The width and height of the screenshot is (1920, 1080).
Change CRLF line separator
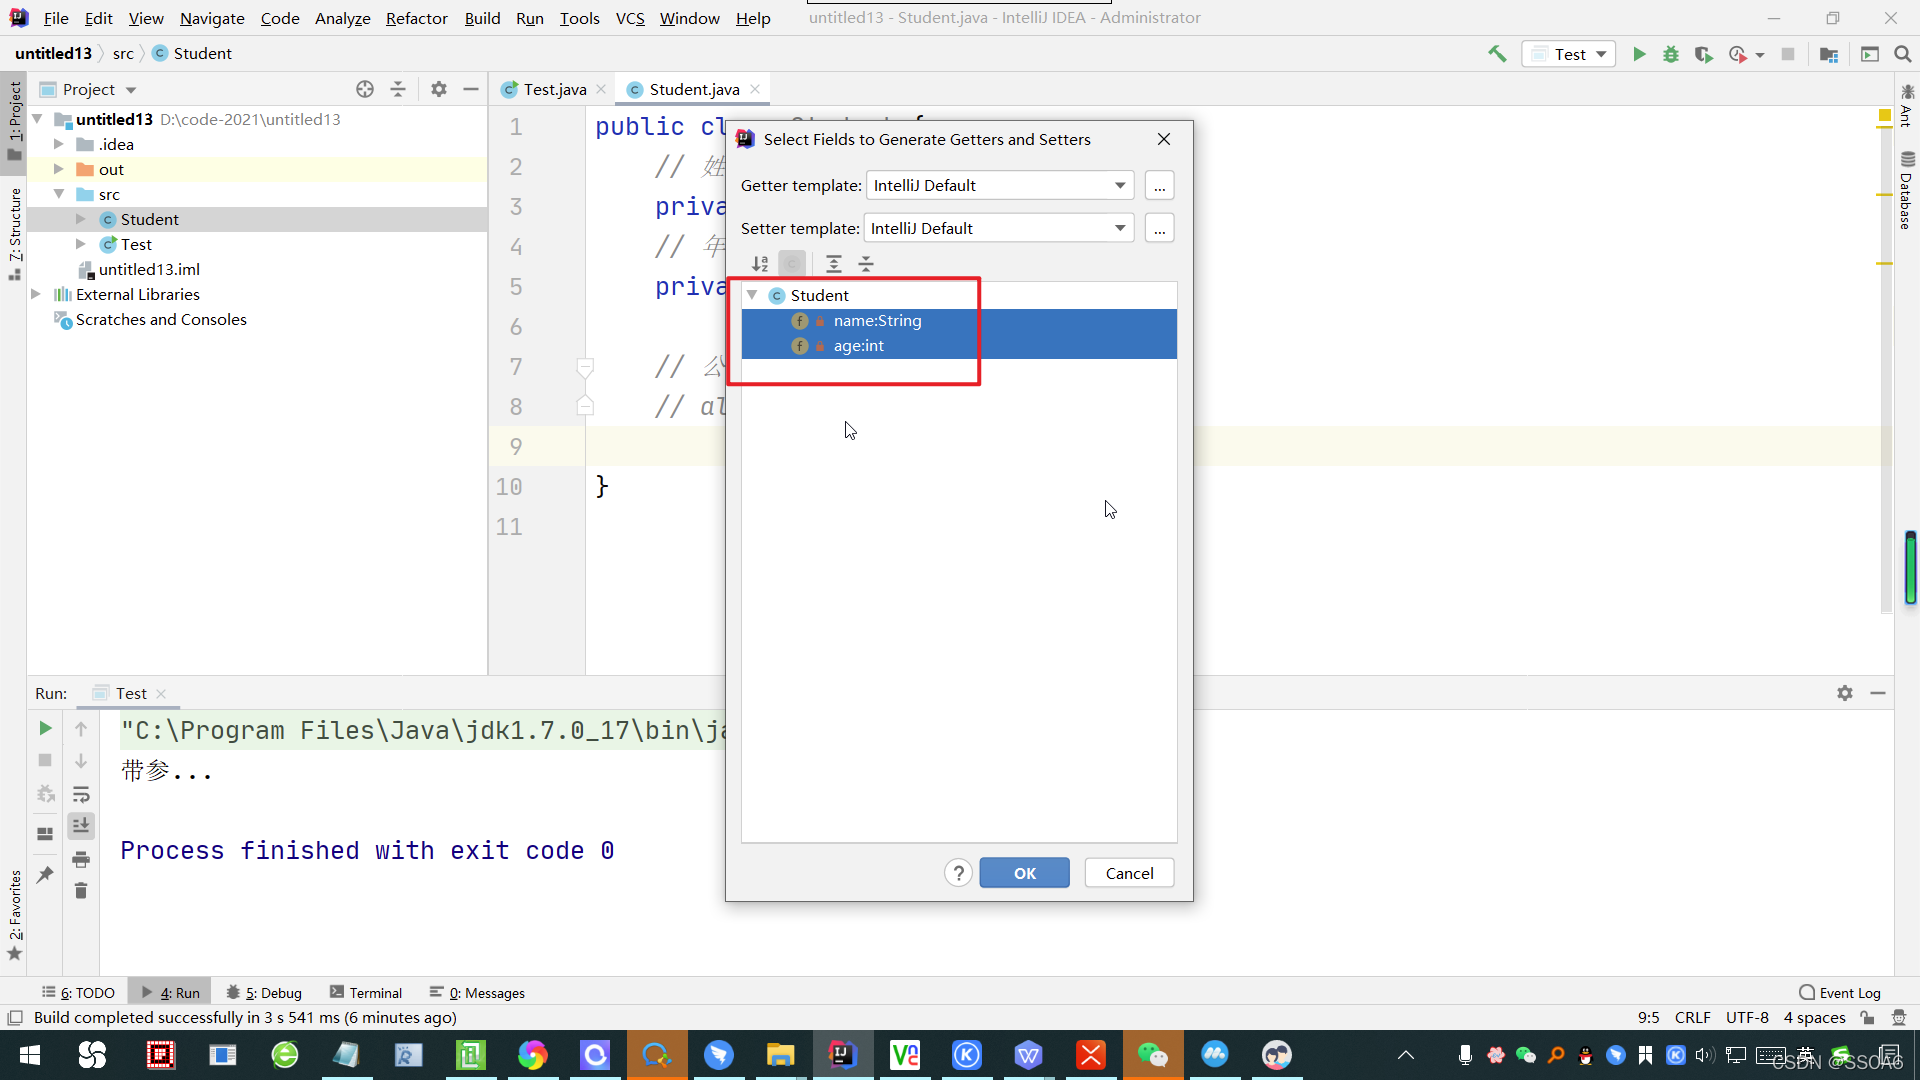(1692, 1017)
